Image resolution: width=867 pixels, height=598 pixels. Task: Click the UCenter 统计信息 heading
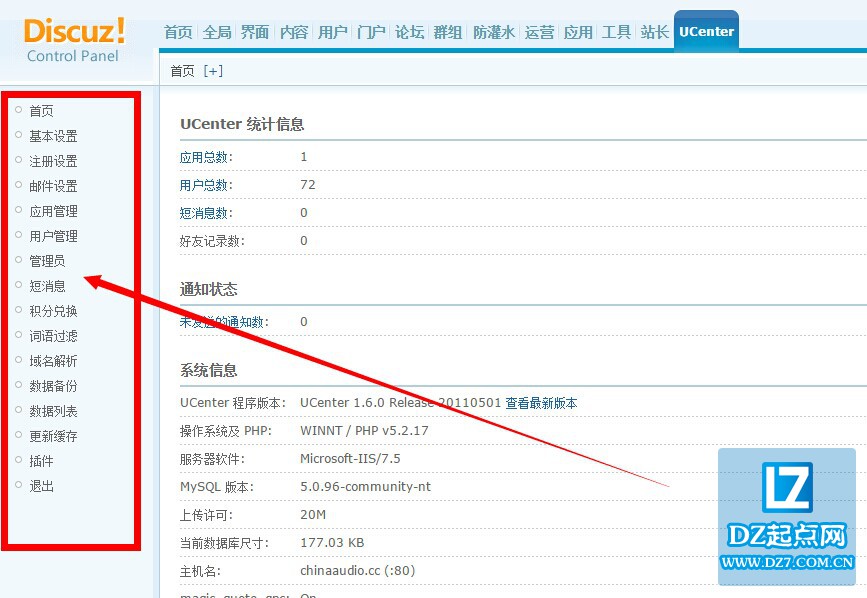pos(242,124)
